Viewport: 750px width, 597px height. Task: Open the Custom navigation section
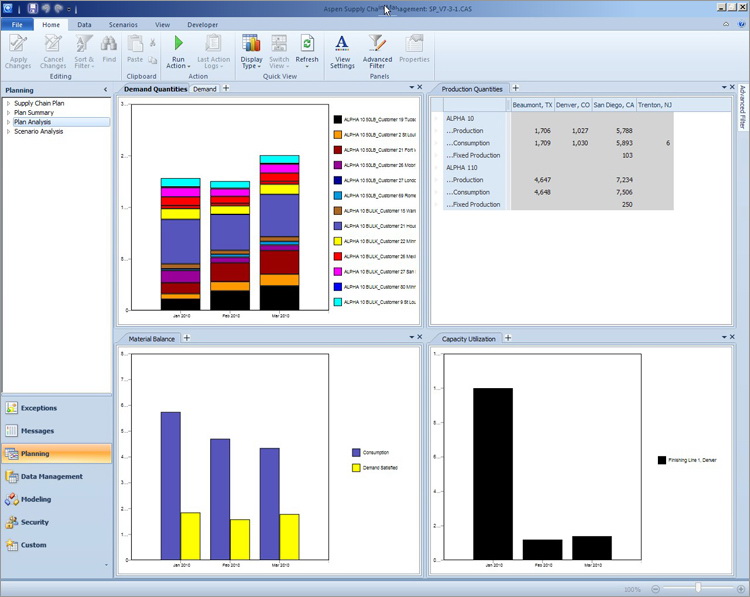(56, 544)
